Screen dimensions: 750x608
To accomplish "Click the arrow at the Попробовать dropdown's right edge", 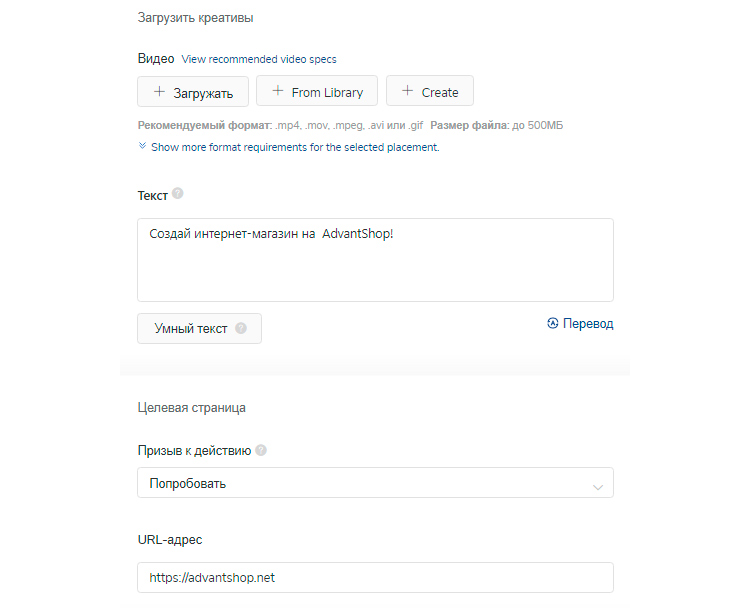I will tap(598, 486).
